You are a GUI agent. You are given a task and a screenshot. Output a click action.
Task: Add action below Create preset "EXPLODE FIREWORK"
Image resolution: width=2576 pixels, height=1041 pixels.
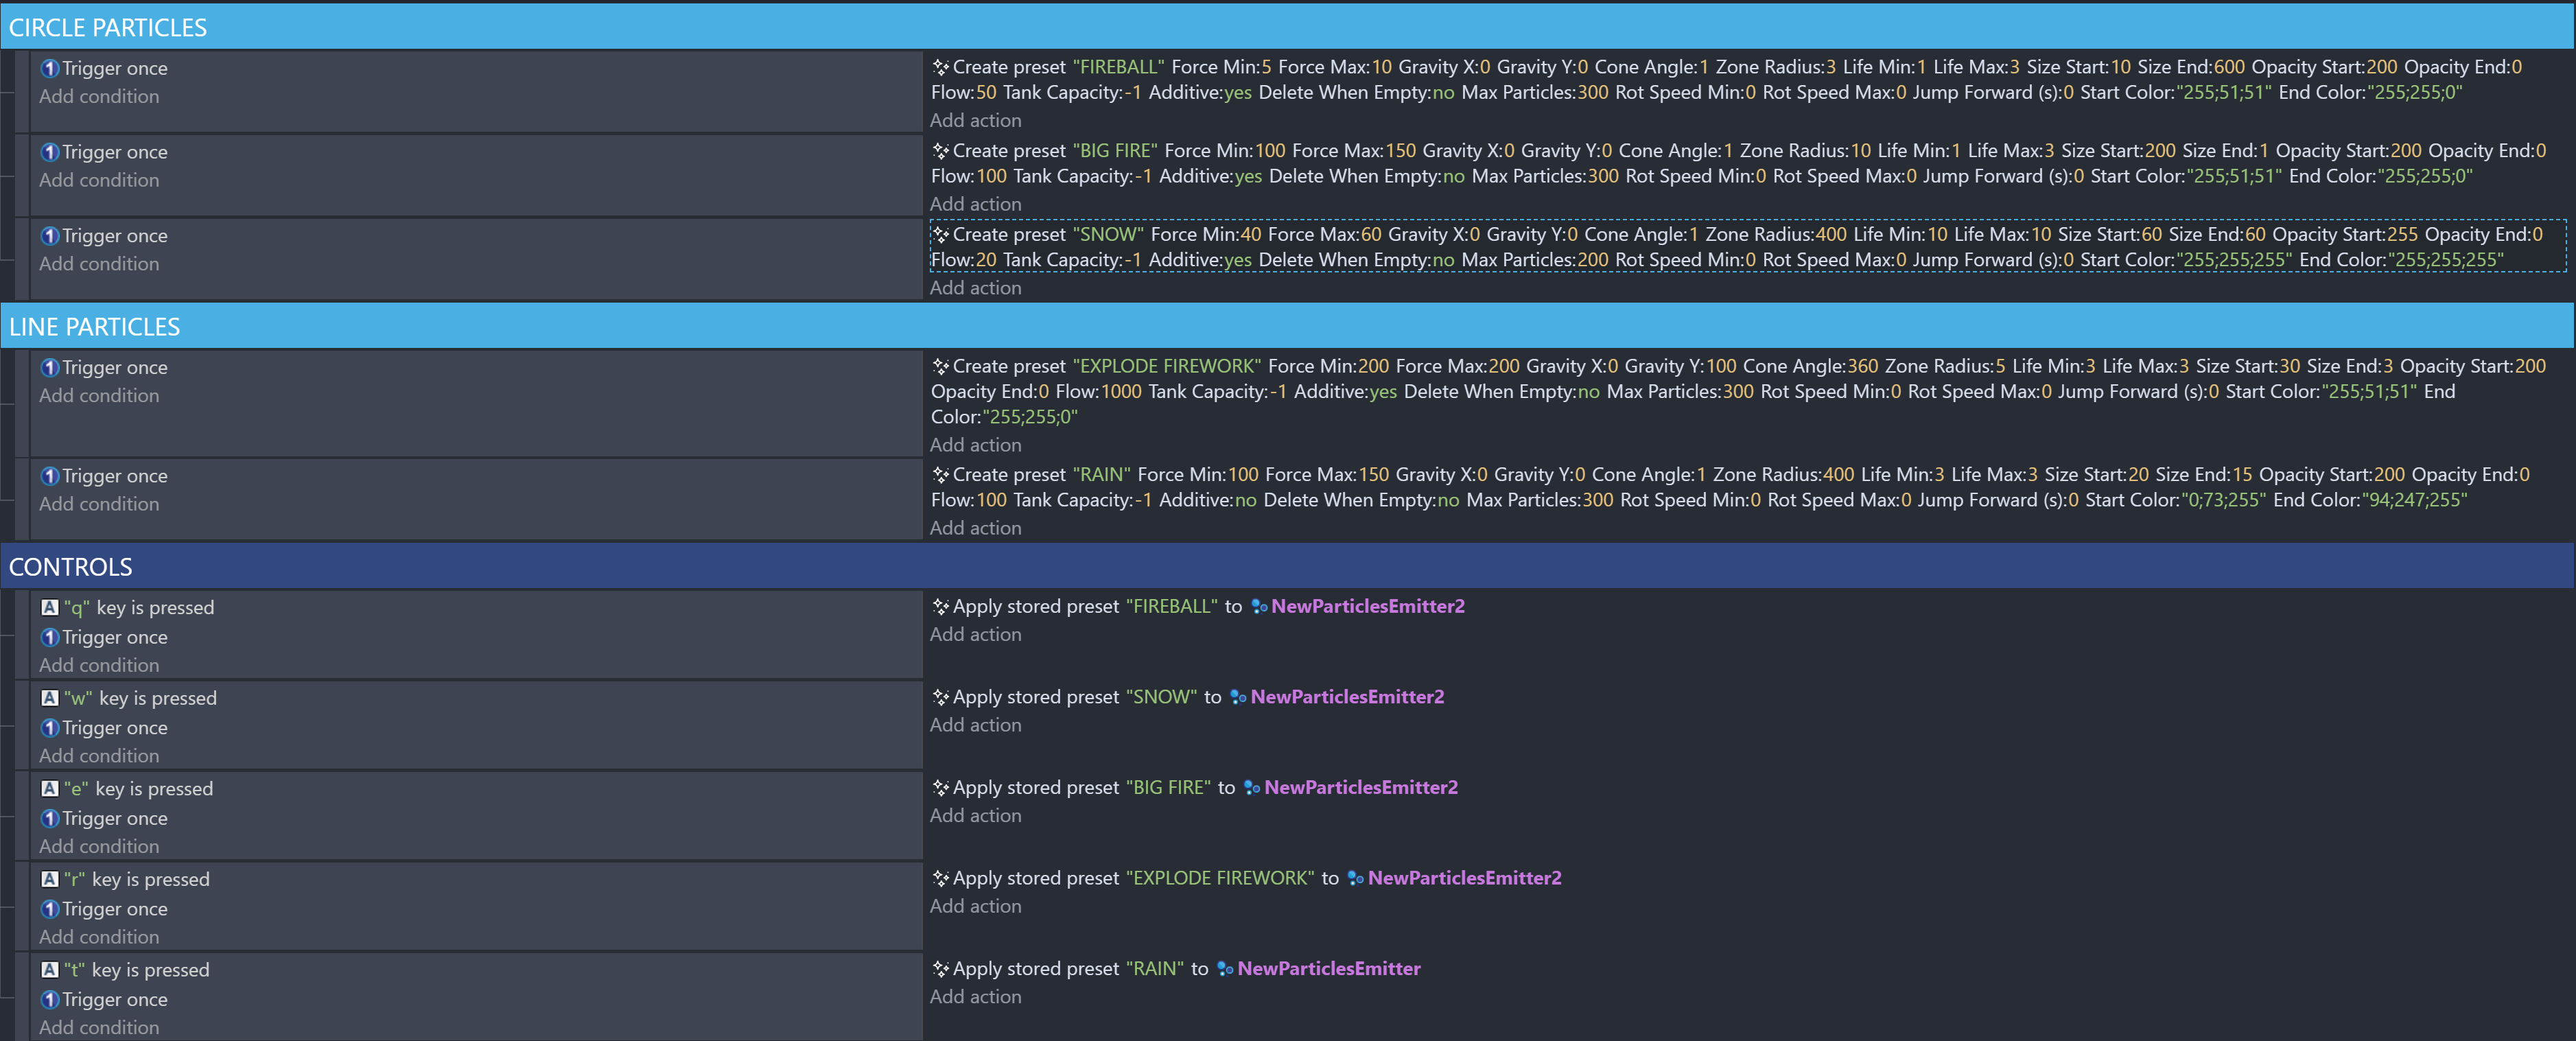[x=976, y=445]
